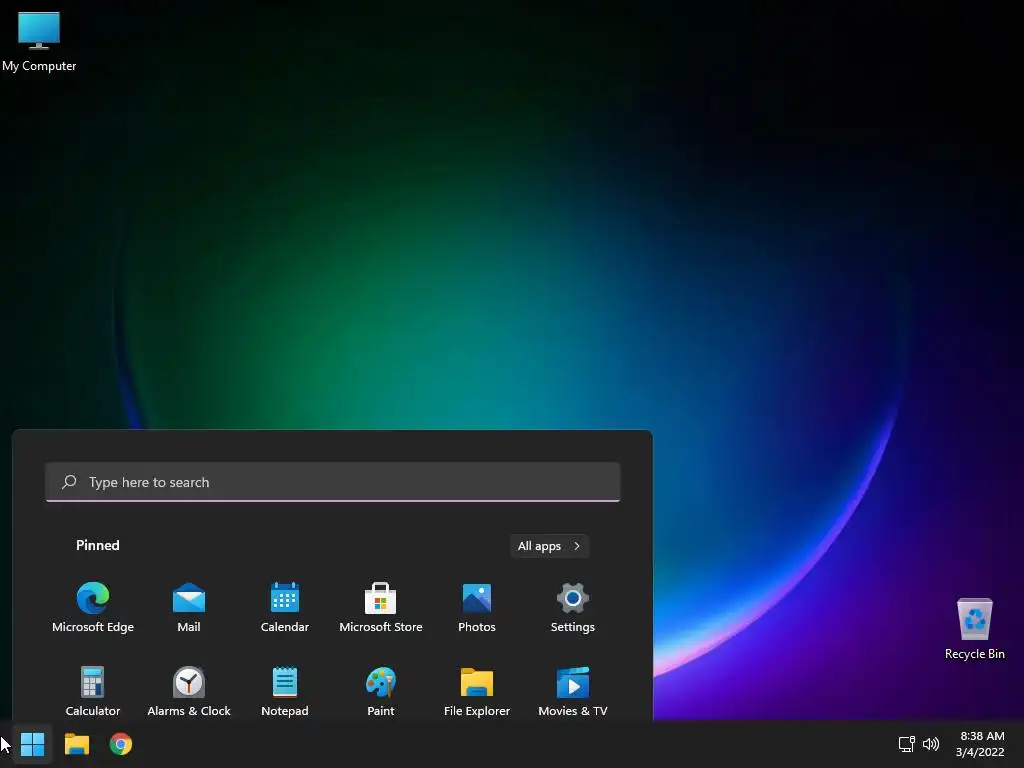The image size is (1024, 768).
Task: Focus the Type here to search box
Action: pos(332,482)
